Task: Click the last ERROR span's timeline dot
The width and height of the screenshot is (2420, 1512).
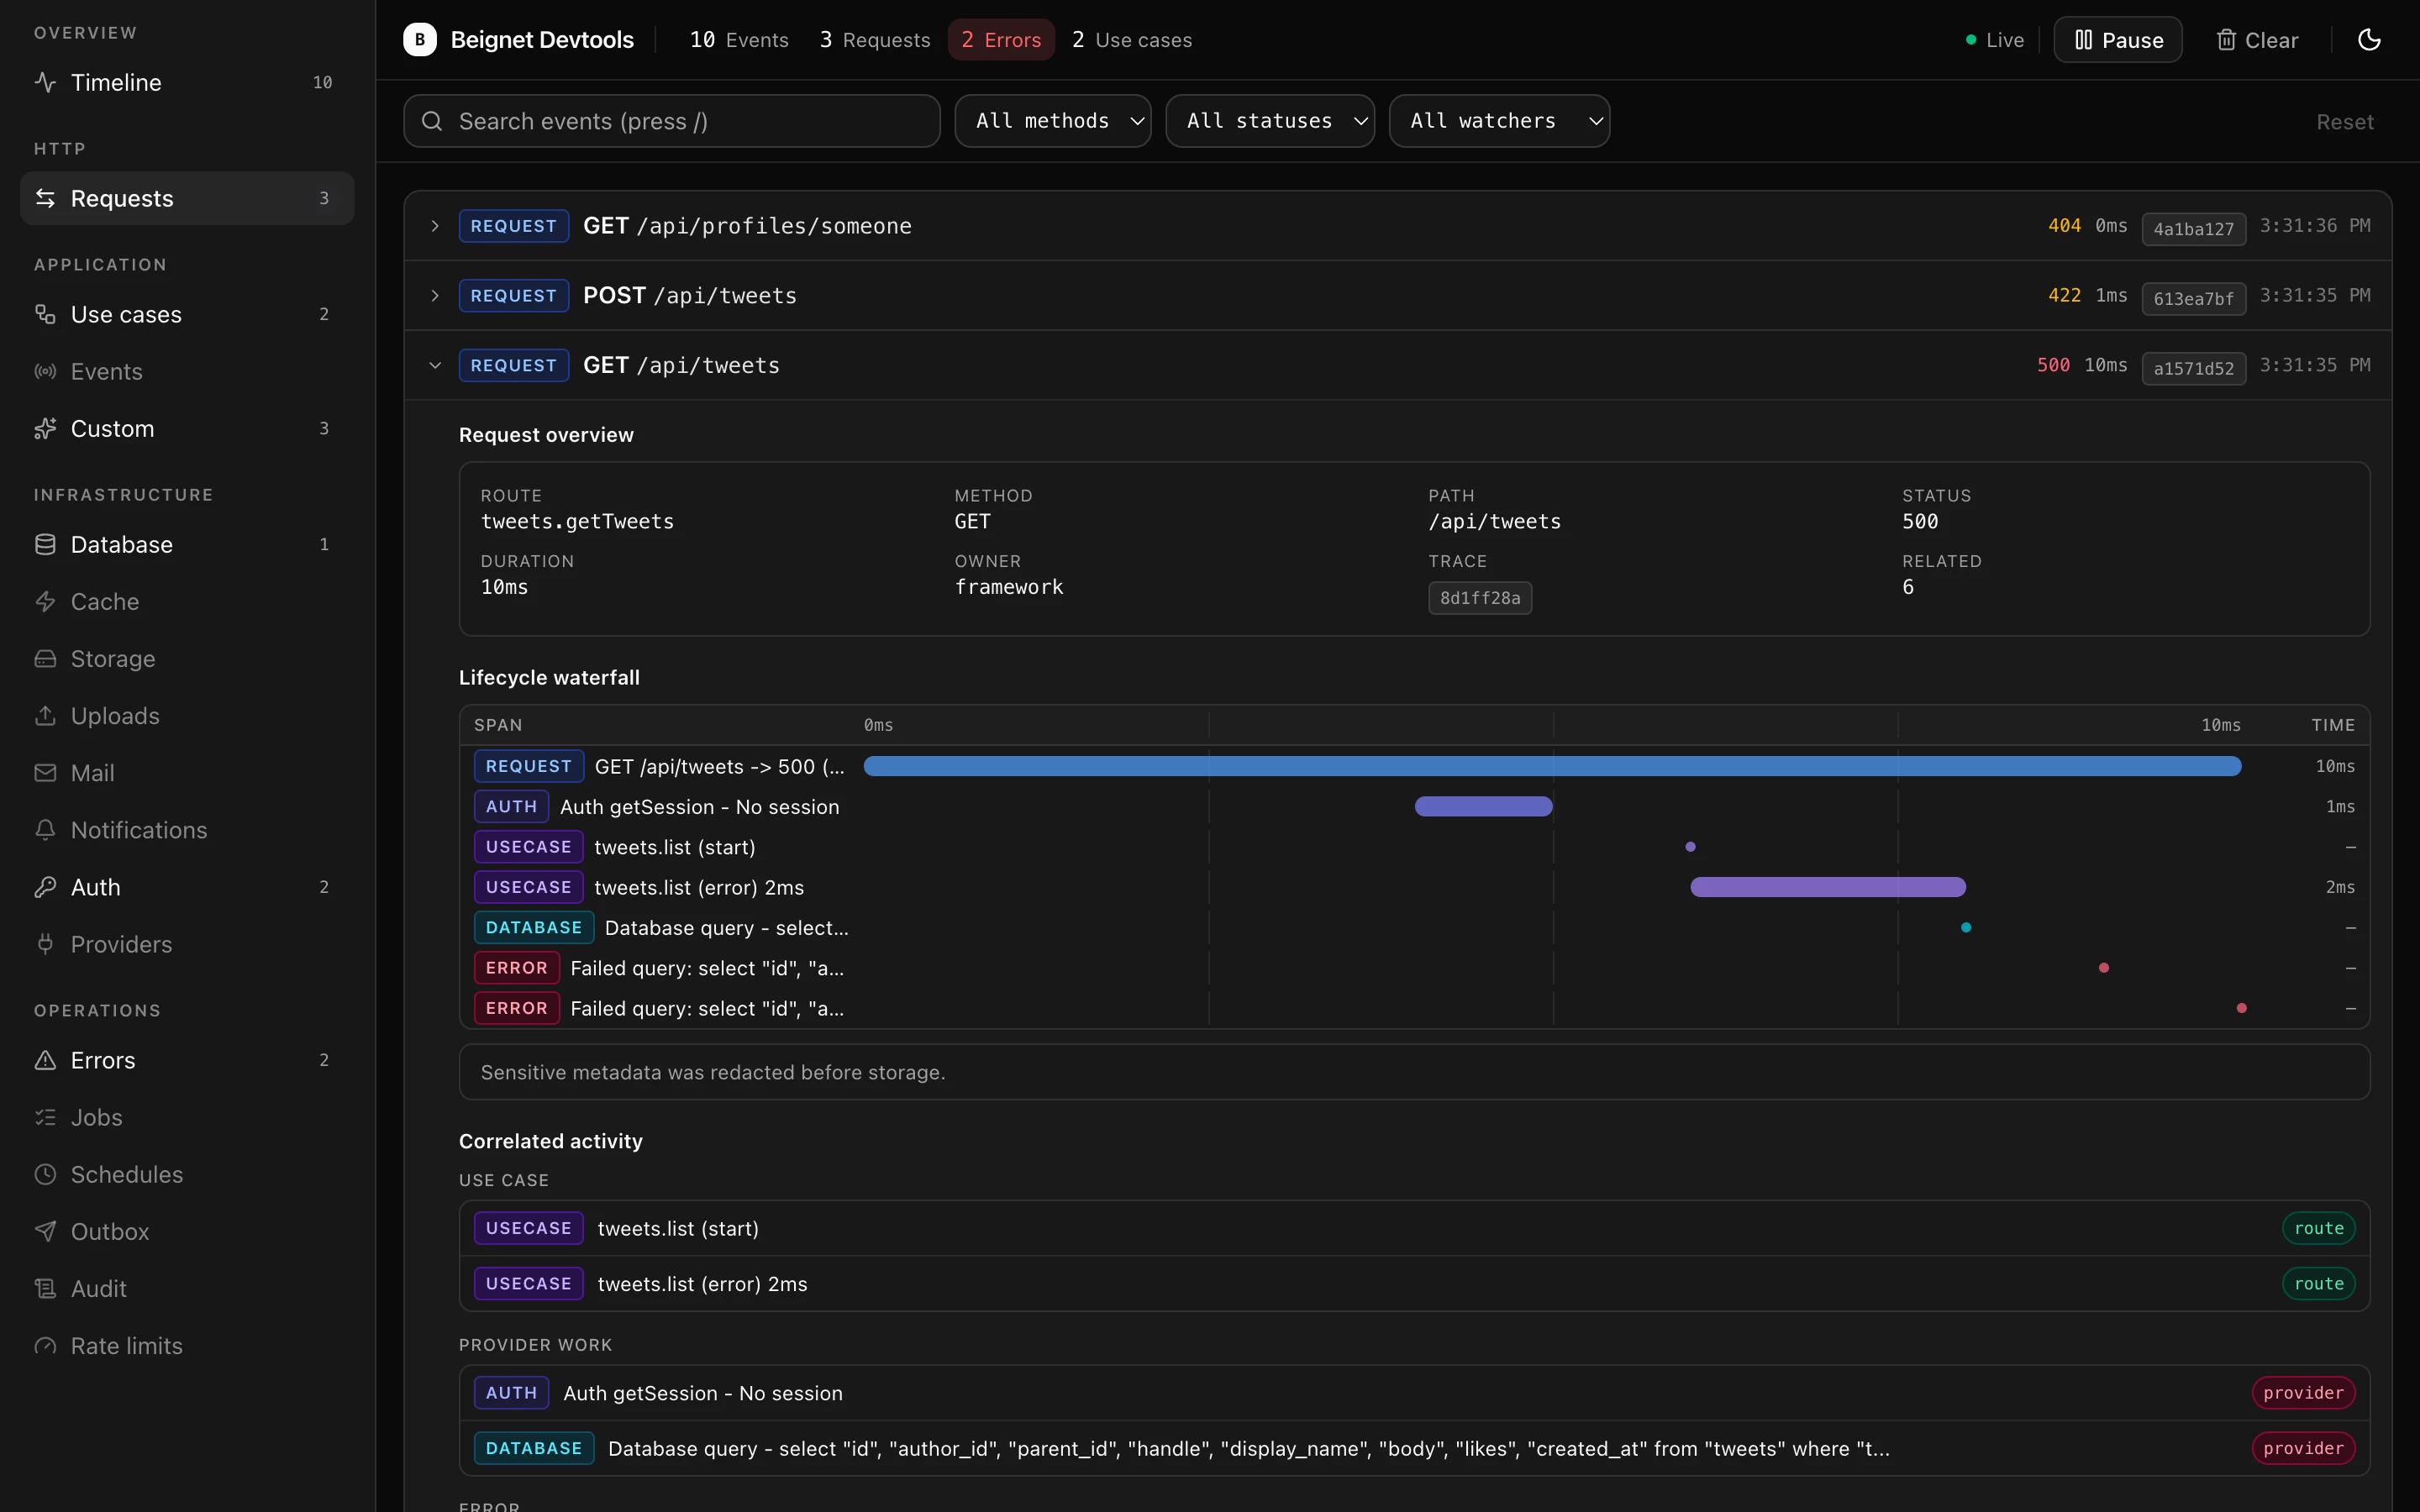Action: [x=2241, y=1008]
